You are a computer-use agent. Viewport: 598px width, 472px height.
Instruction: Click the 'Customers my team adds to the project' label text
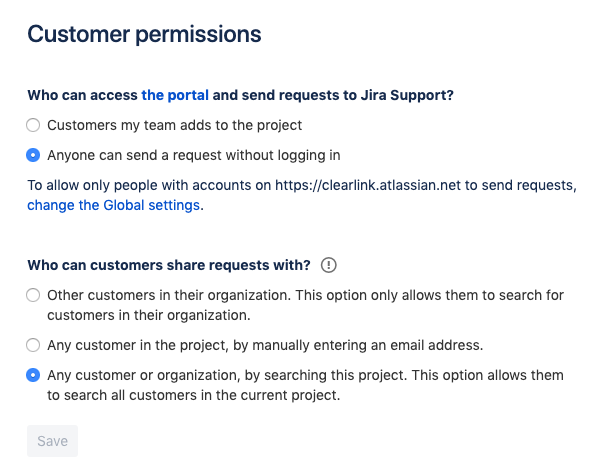175,125
